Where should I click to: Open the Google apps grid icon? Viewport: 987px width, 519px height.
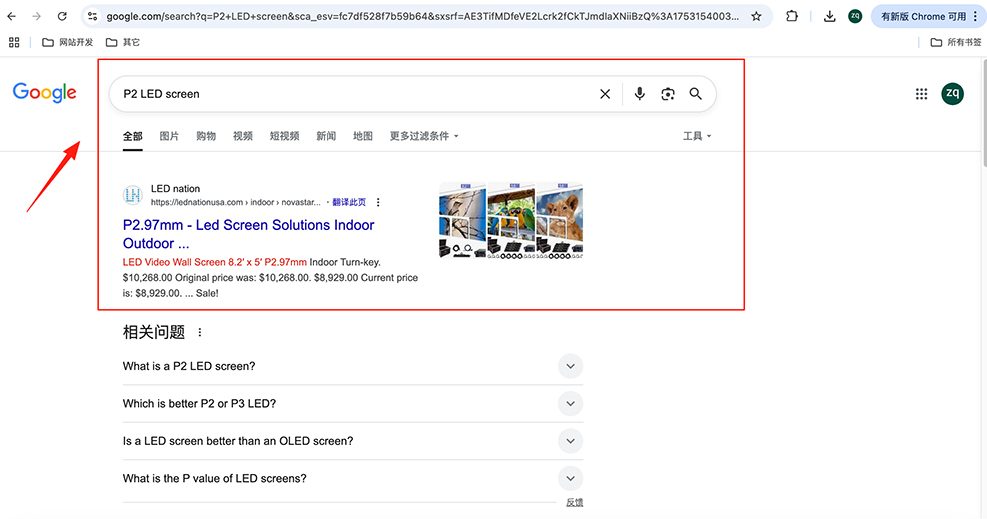pos(922,94)
